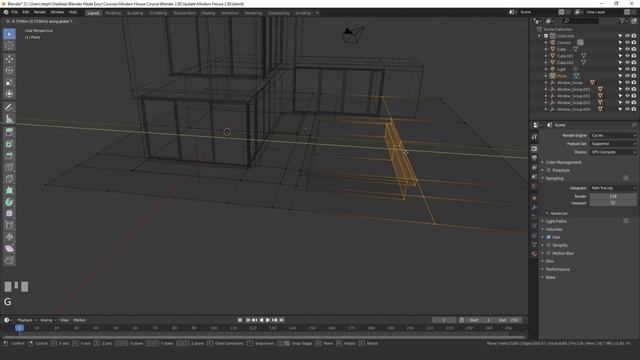Select the Smooth tool

(x=9, y=213)
